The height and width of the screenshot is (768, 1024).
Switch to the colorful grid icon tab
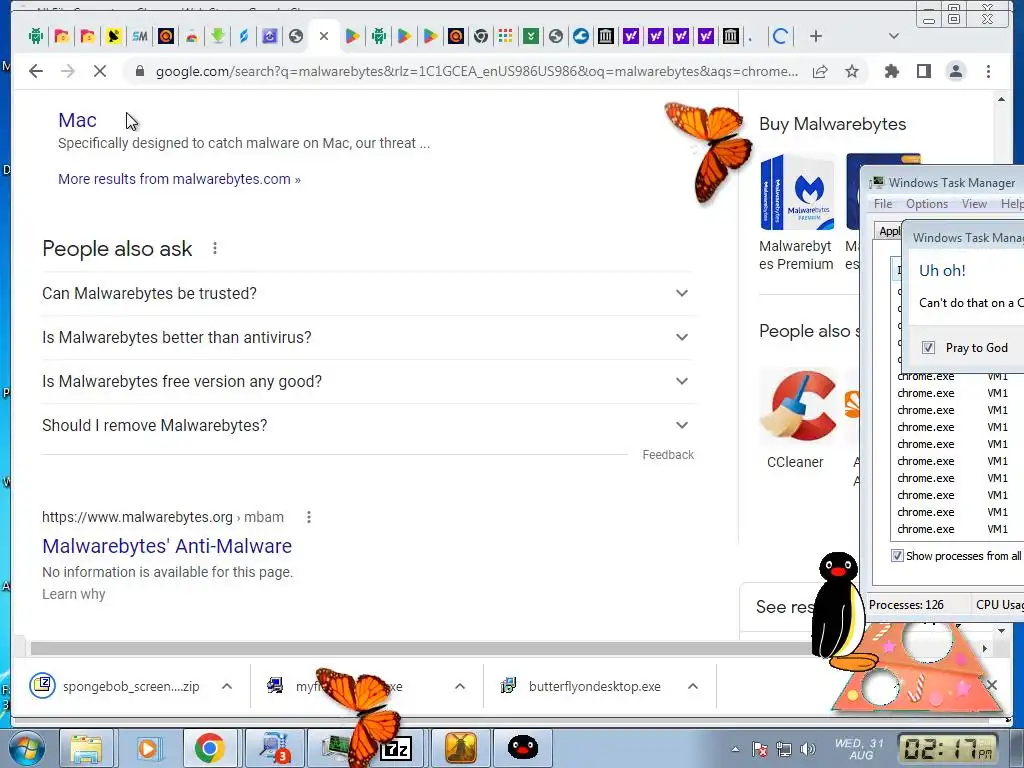pos(505,37)
